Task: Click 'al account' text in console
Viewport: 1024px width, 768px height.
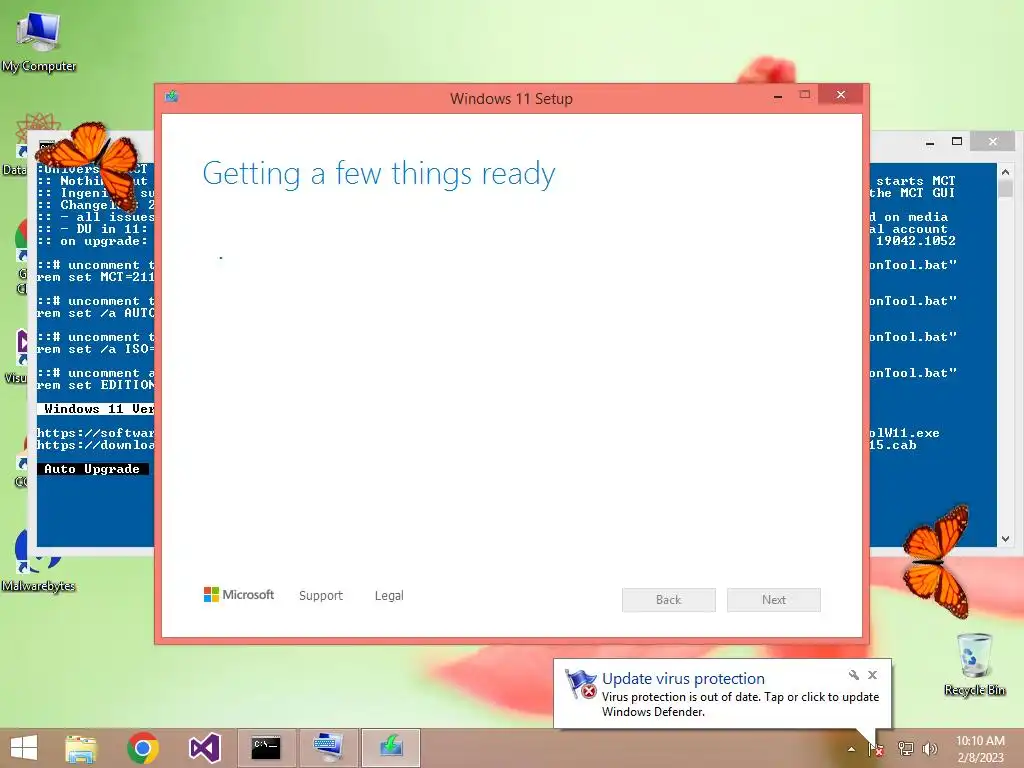Action: (x=908, y=229)
